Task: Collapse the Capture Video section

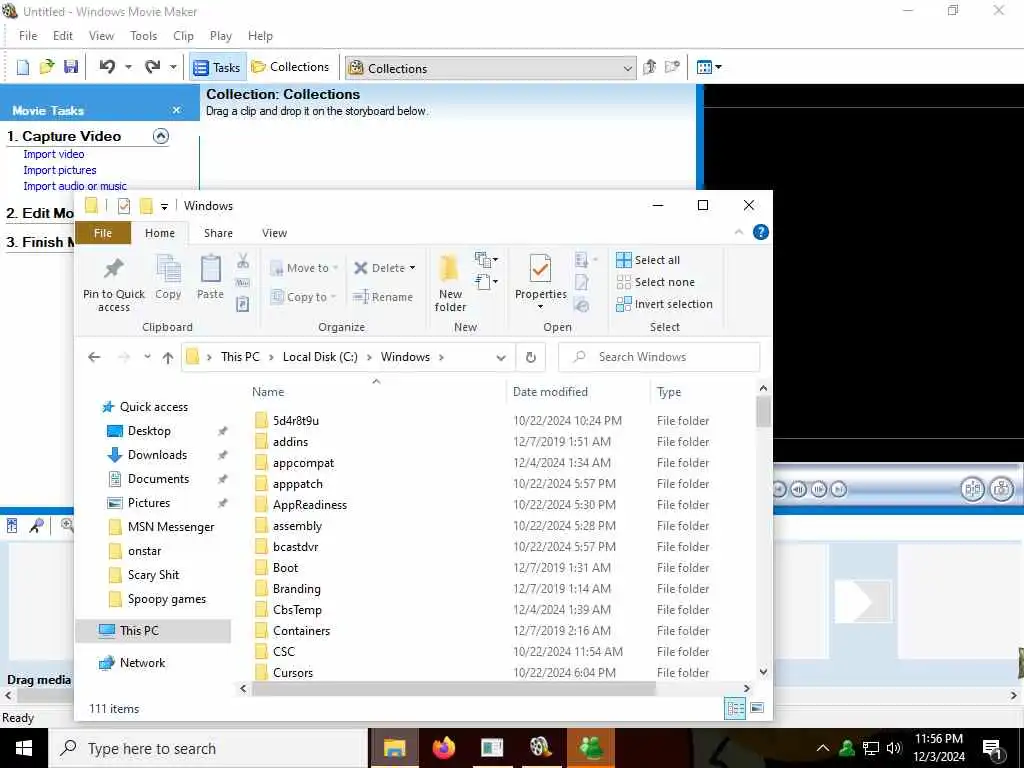Action: click(161, 136)
